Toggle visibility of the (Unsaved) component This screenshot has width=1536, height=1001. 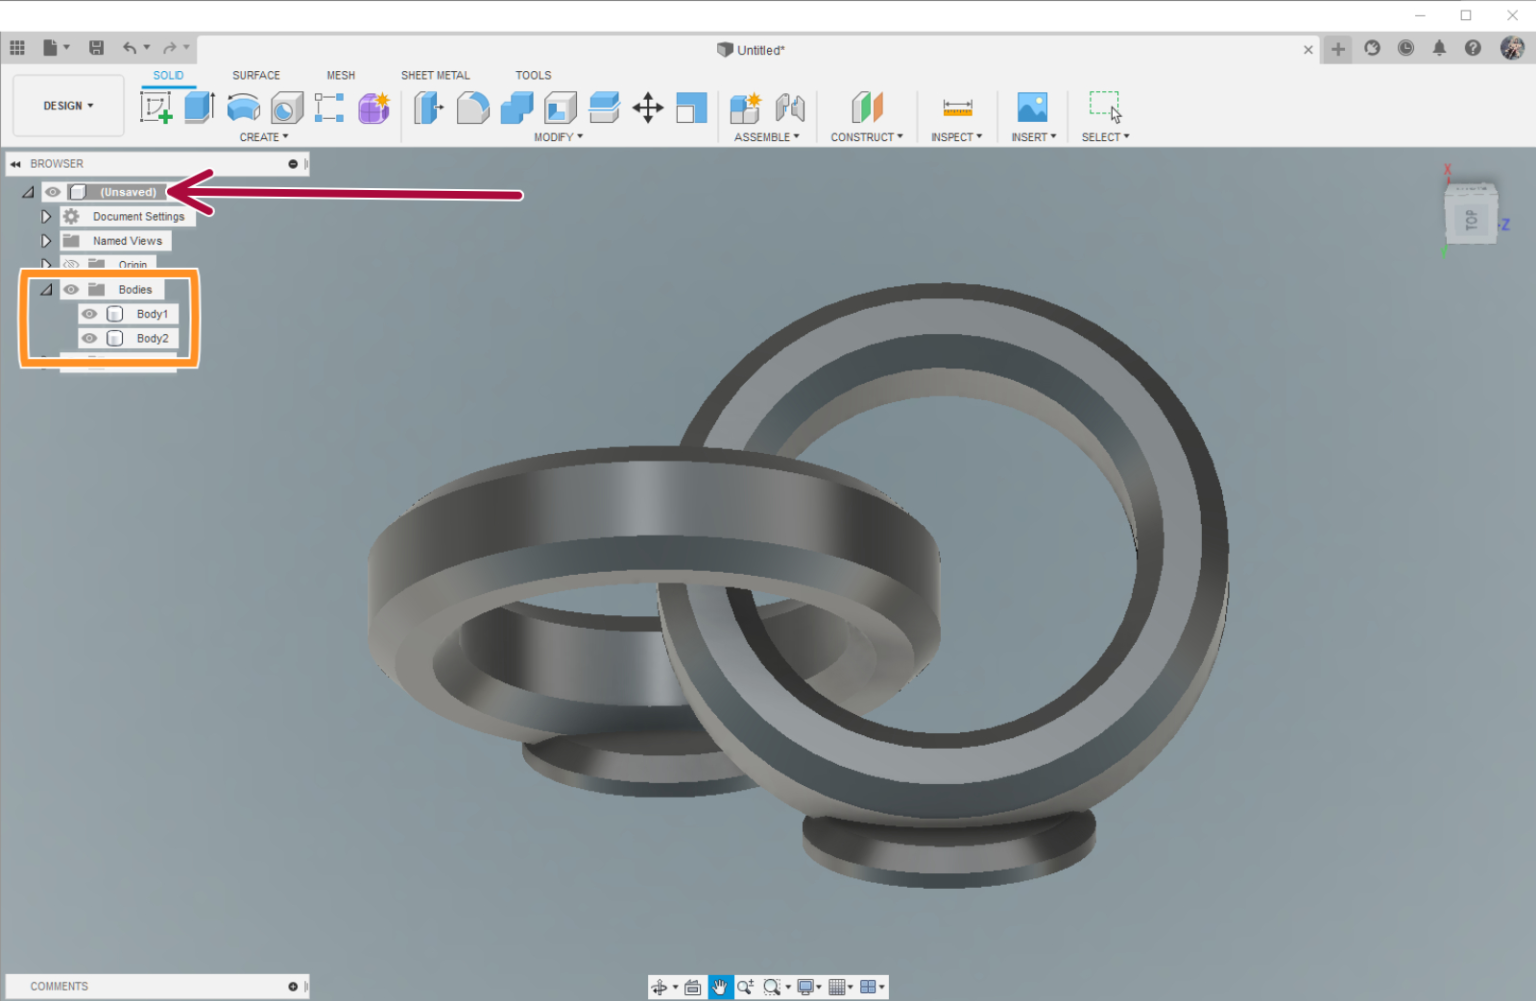53,192
